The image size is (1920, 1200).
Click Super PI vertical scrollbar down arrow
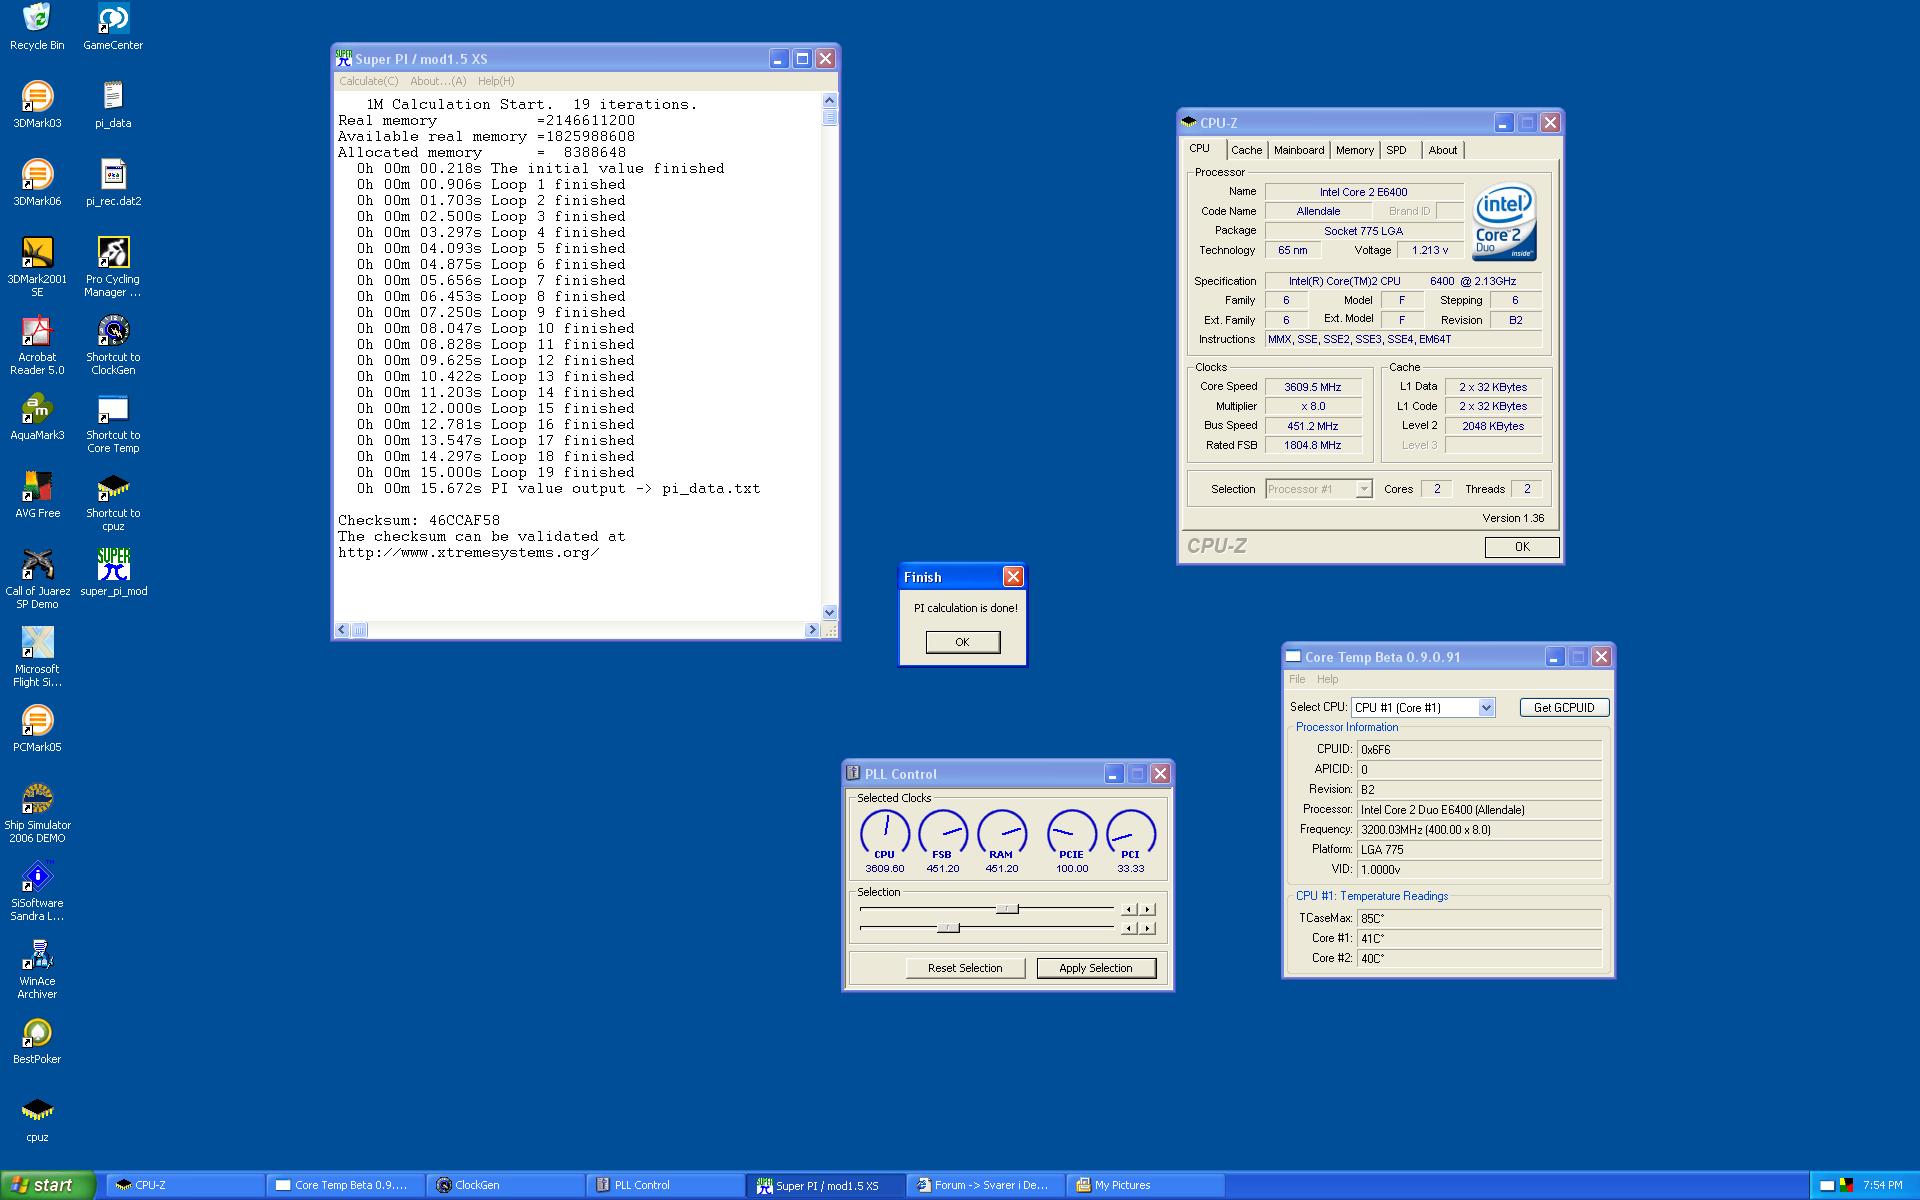829,612
